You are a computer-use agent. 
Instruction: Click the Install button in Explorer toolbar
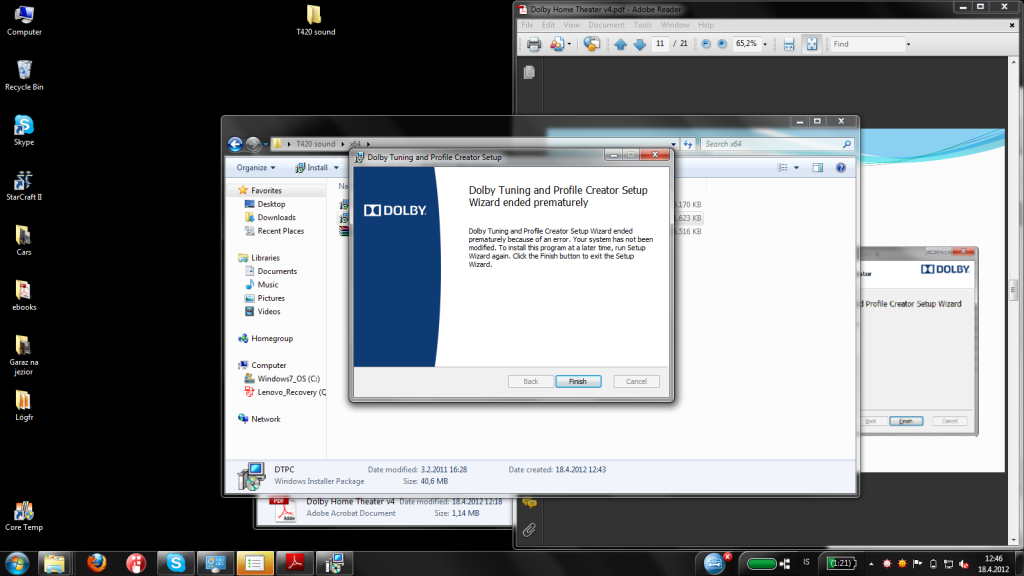tap(312, 168)
